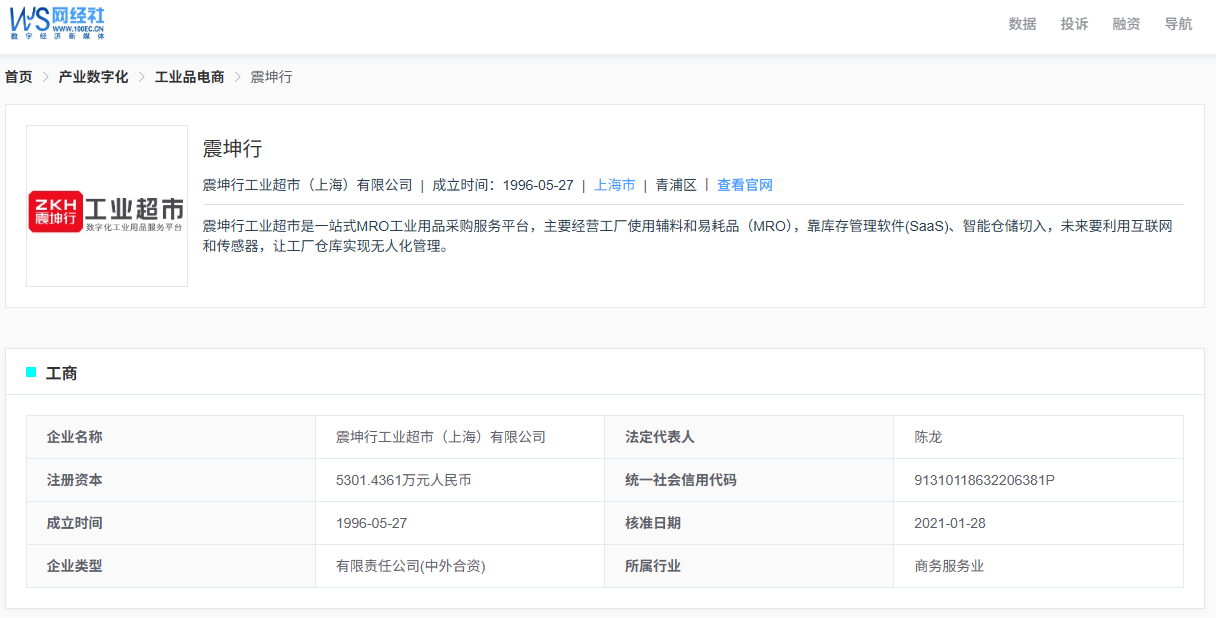Select 震坤行 breadcrumb entry
This screenshot has height=618, width=1216.
pos(271,77)
